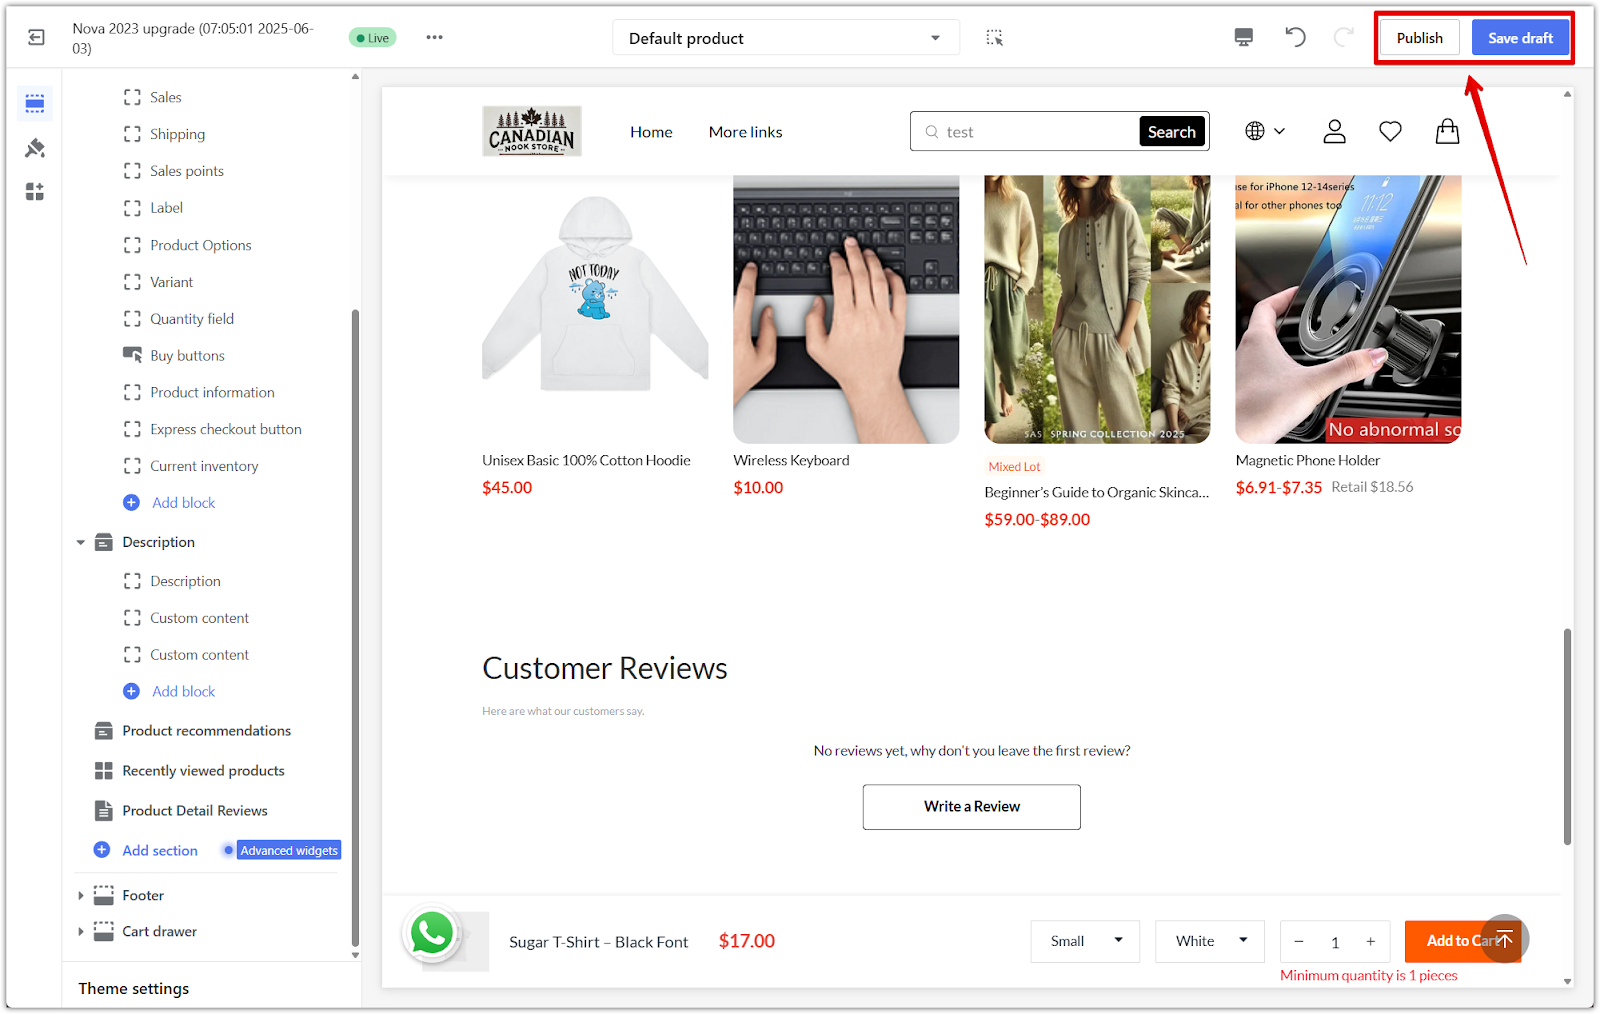Open the Sections panel sidebar icon
This screenshot has width=1600, height=1014.
[x=35, y=103]
